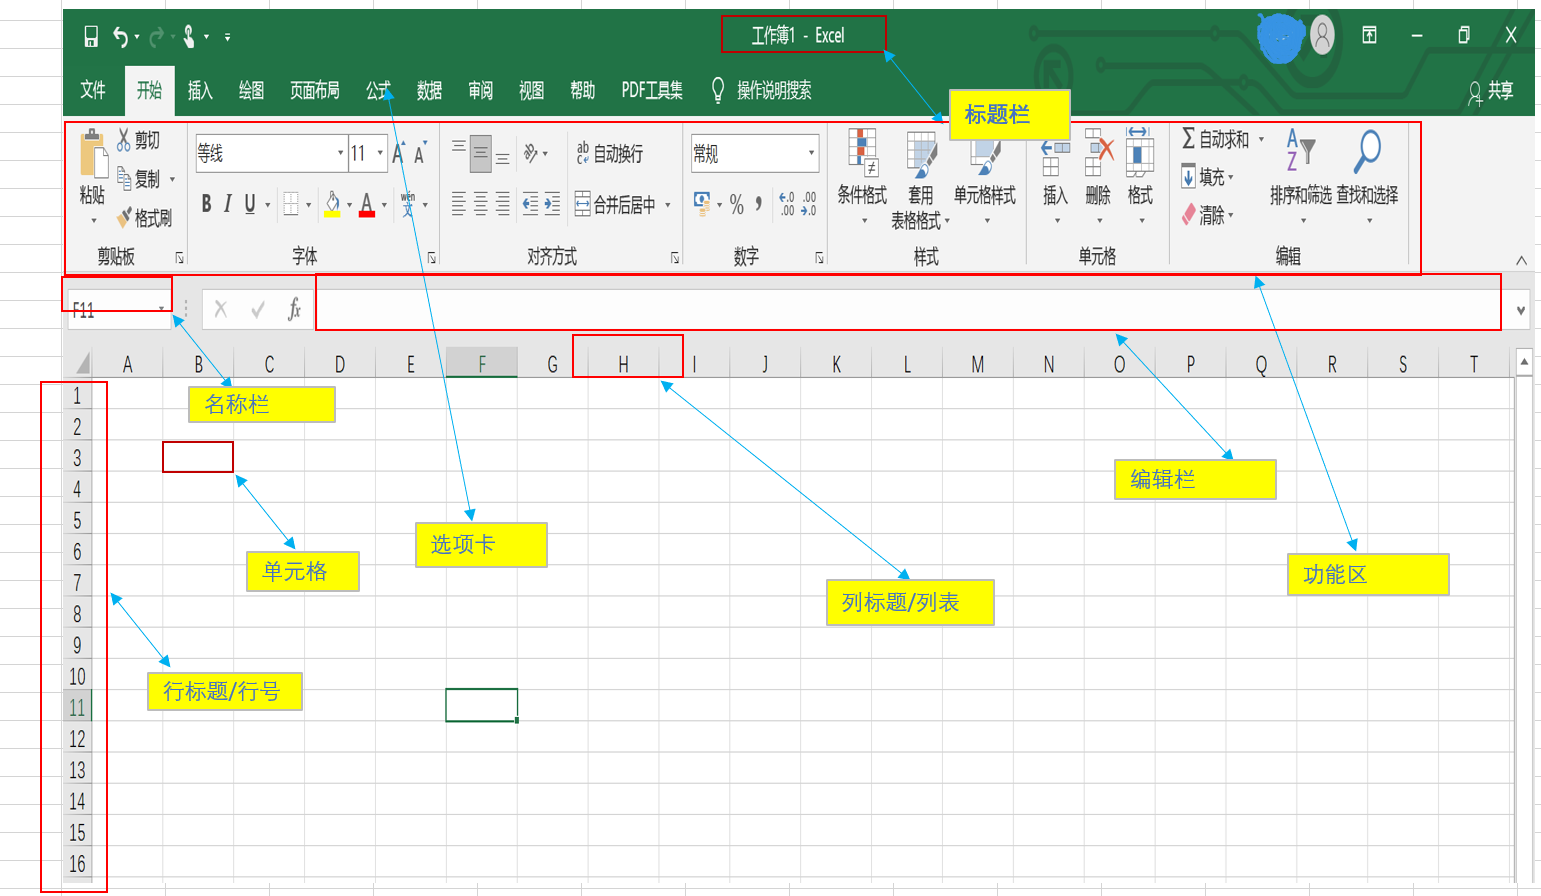The height and width of the screenshot is (896, 1541).
Task: Expand the formula bar
Action: click(1521, 310)
